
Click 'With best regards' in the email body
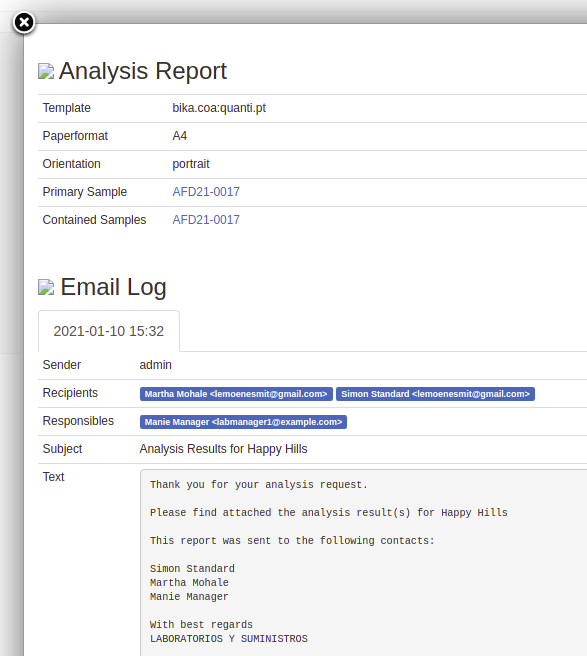click(201, 625)
